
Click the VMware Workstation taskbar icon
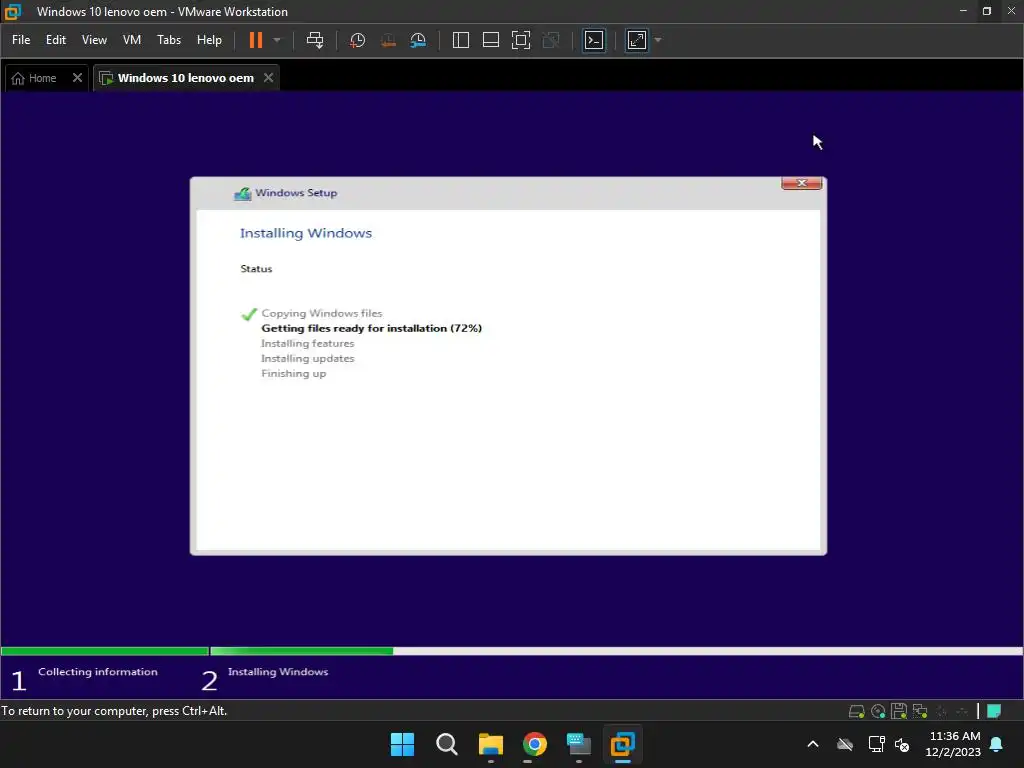pos(622,744)
